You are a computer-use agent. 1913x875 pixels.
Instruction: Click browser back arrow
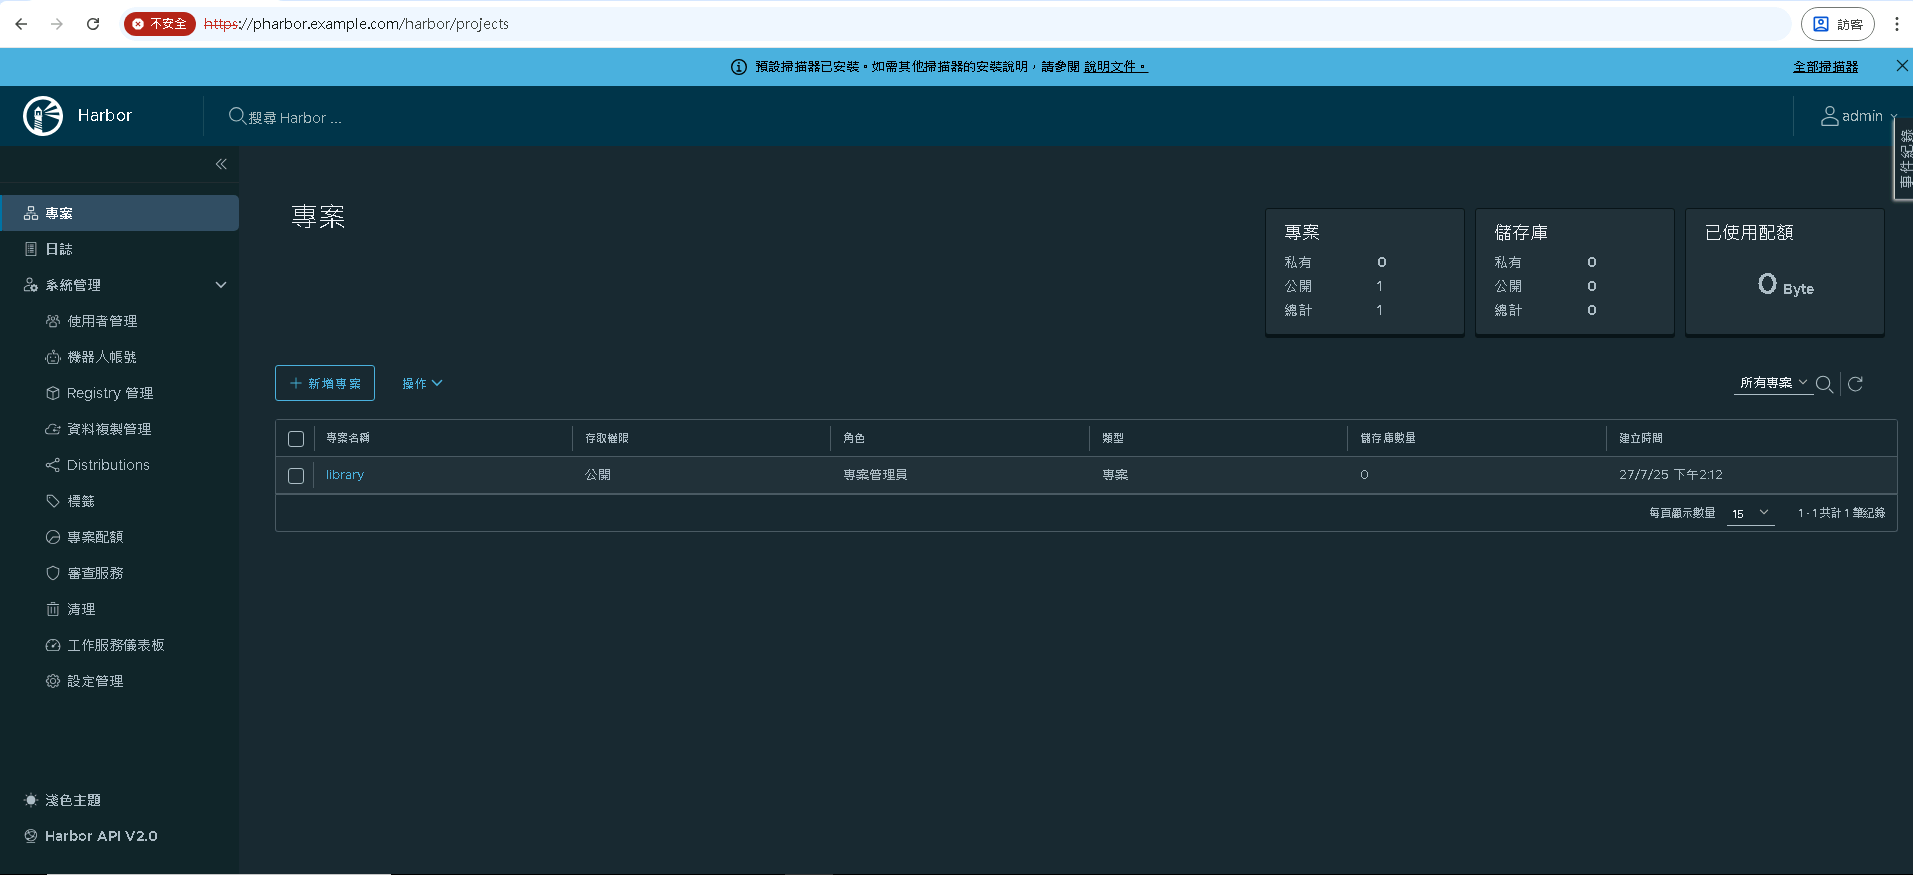click(21, 24)
